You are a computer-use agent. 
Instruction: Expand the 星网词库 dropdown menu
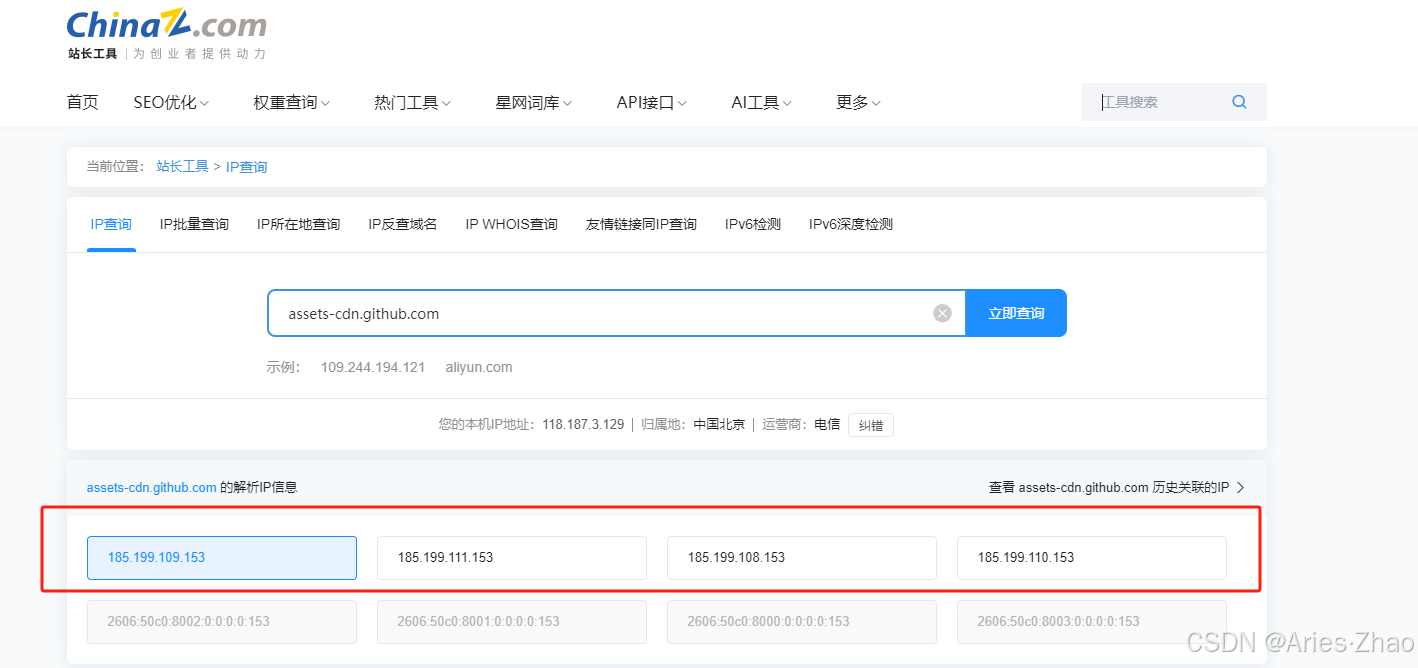[x=533, y=102]
